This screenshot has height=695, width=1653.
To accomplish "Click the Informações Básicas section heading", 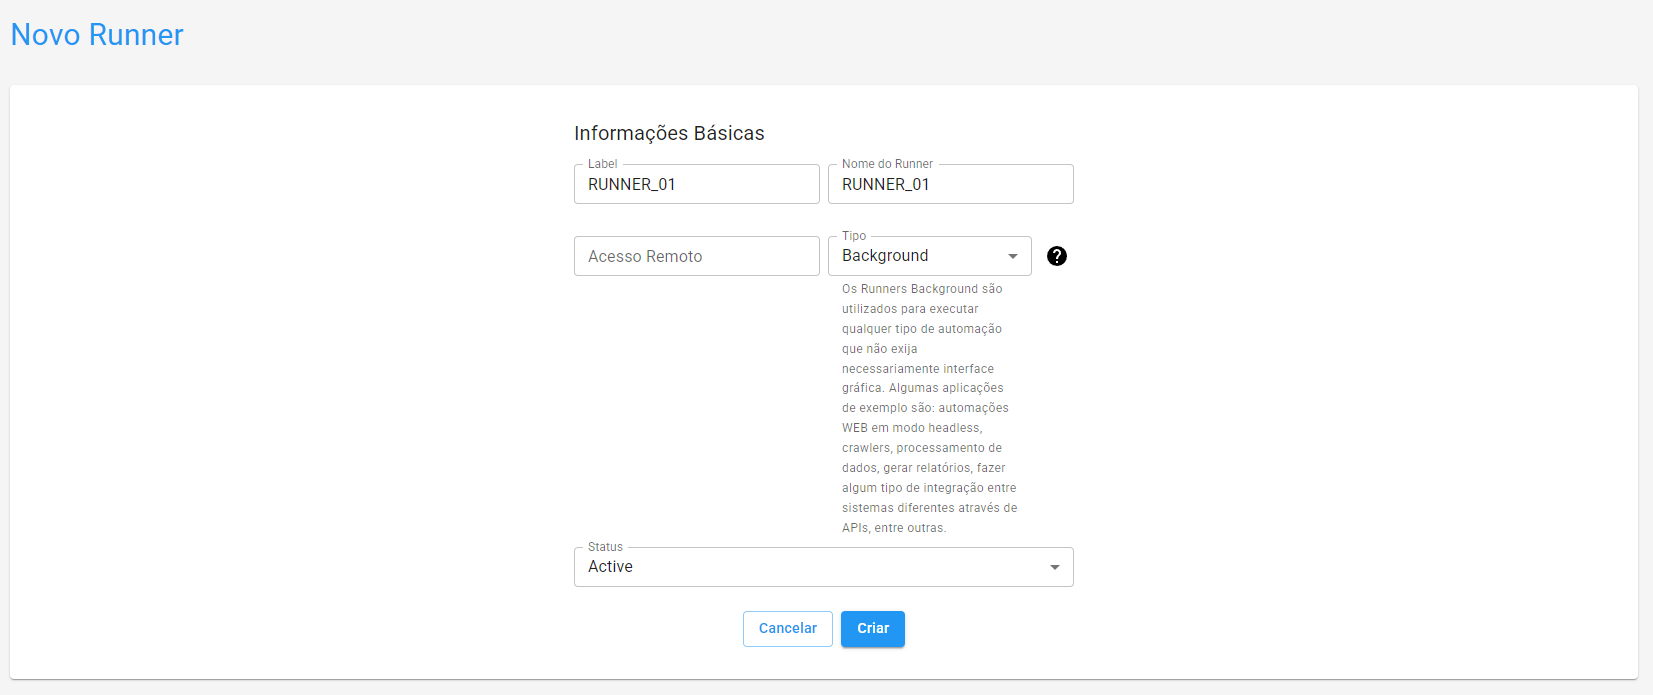I will [669, 133].
